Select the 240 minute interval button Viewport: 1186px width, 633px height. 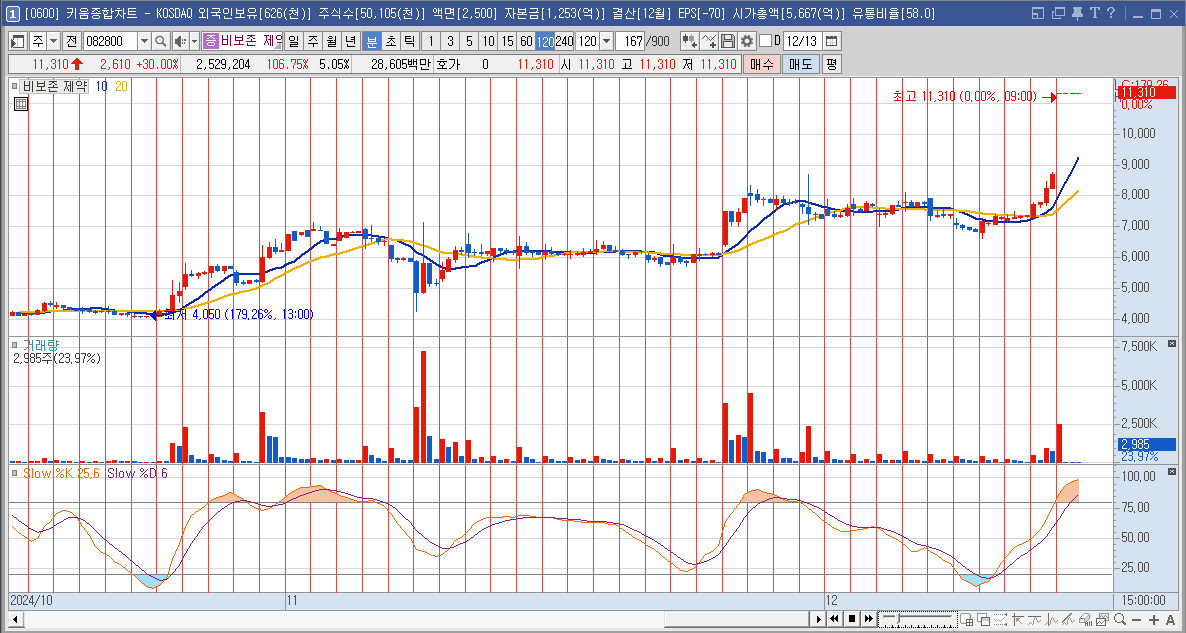(x=564, y=42)
